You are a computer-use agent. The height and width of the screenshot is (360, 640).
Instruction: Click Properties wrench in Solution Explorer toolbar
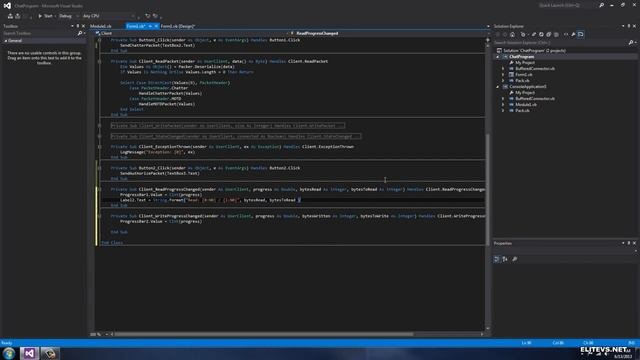(x=573, y=35)
